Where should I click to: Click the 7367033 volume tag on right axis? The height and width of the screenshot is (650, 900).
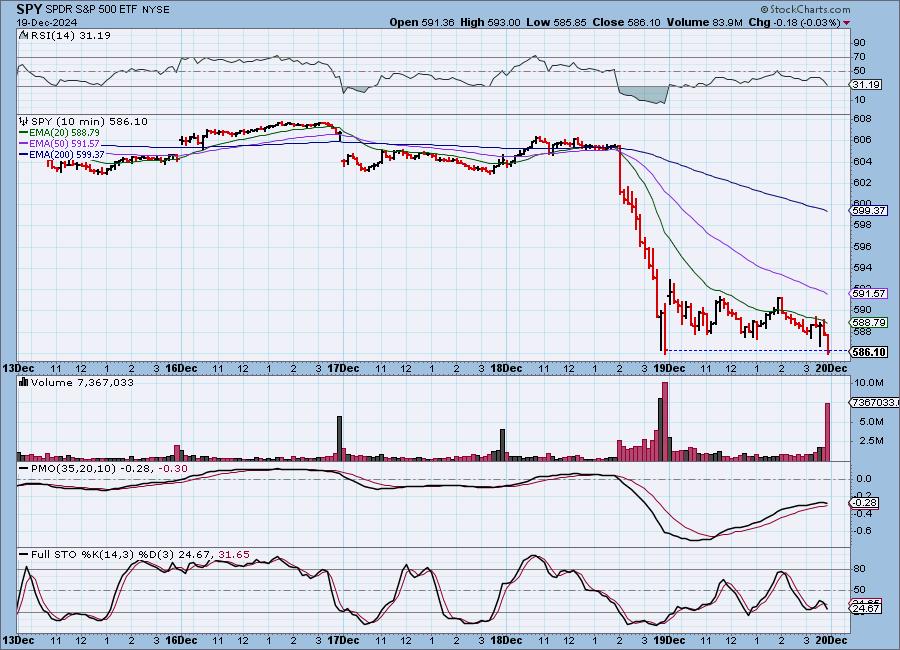[874, 403]
